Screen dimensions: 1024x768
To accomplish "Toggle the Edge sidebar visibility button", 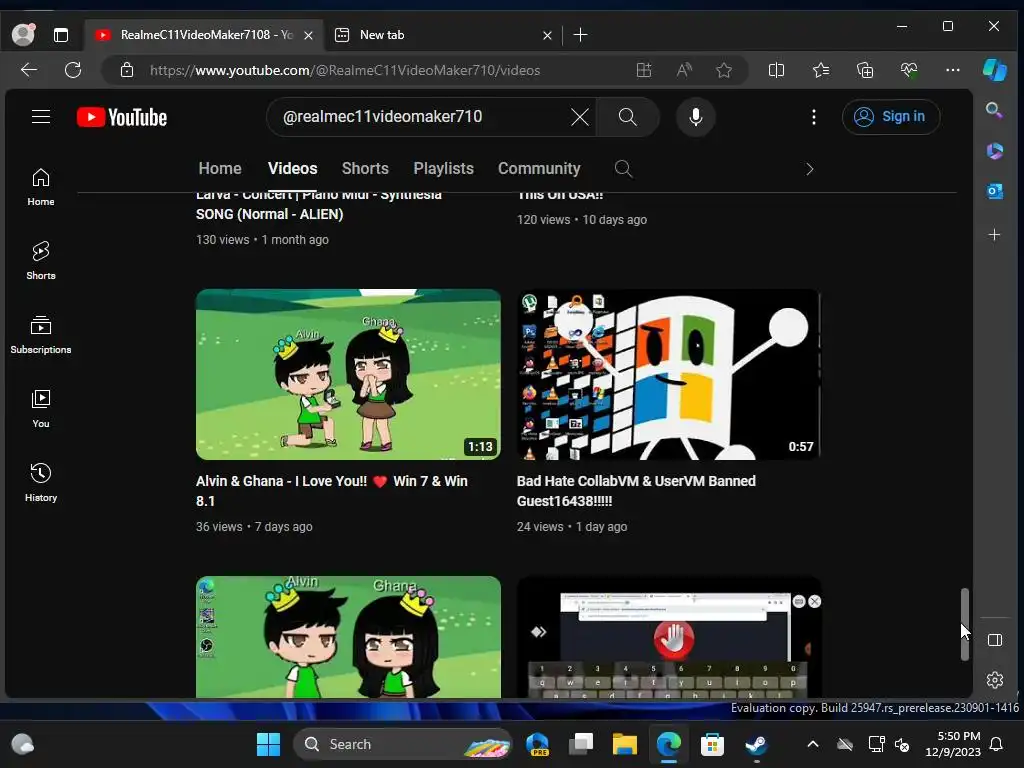I will pos(995,640).
